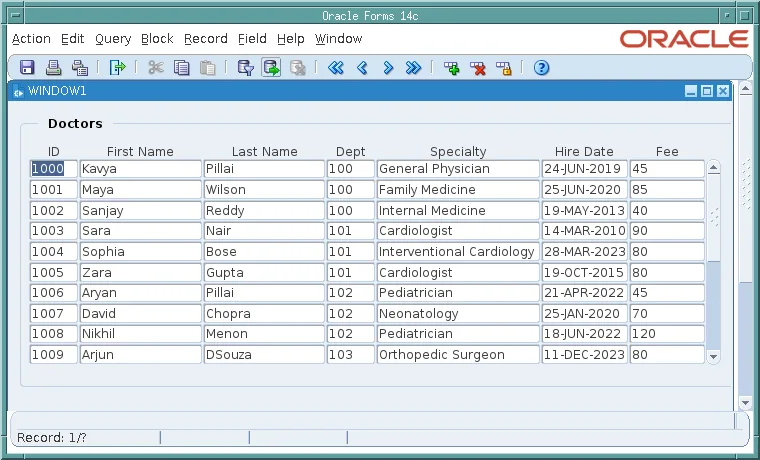Click the outer window scrollbar down arrow
Image resolution: width=760 pixels, height=460 pixels.
745,402
